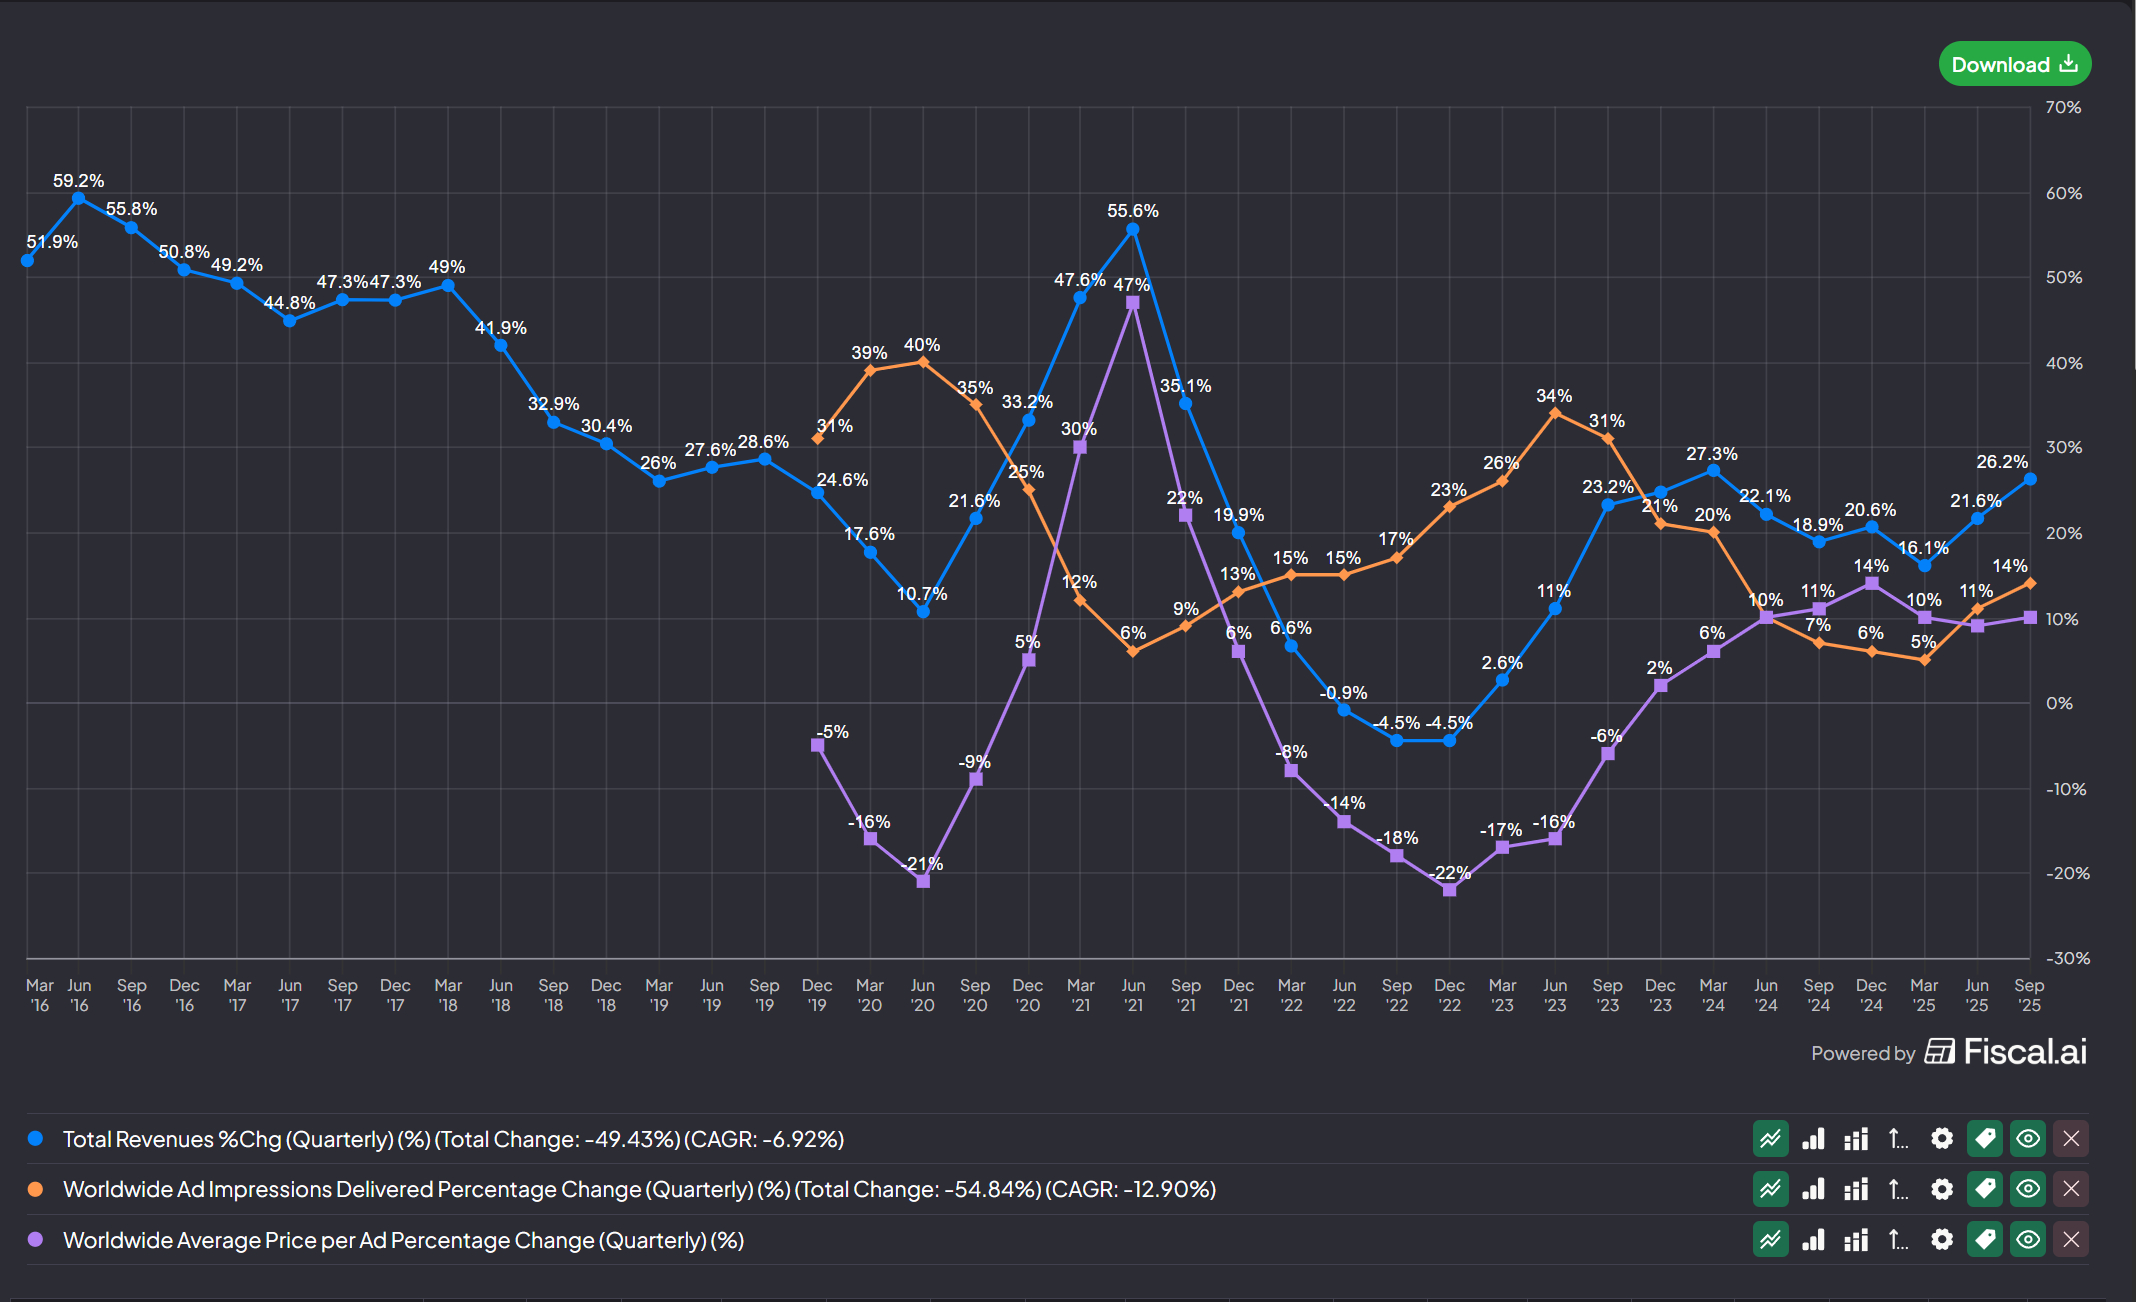The width and height of the screenshot is (2136, 1302).
Task: Select stacked bar icon in Total Revenues row
Action: pyautogui.click(x=1856, y=1139)
